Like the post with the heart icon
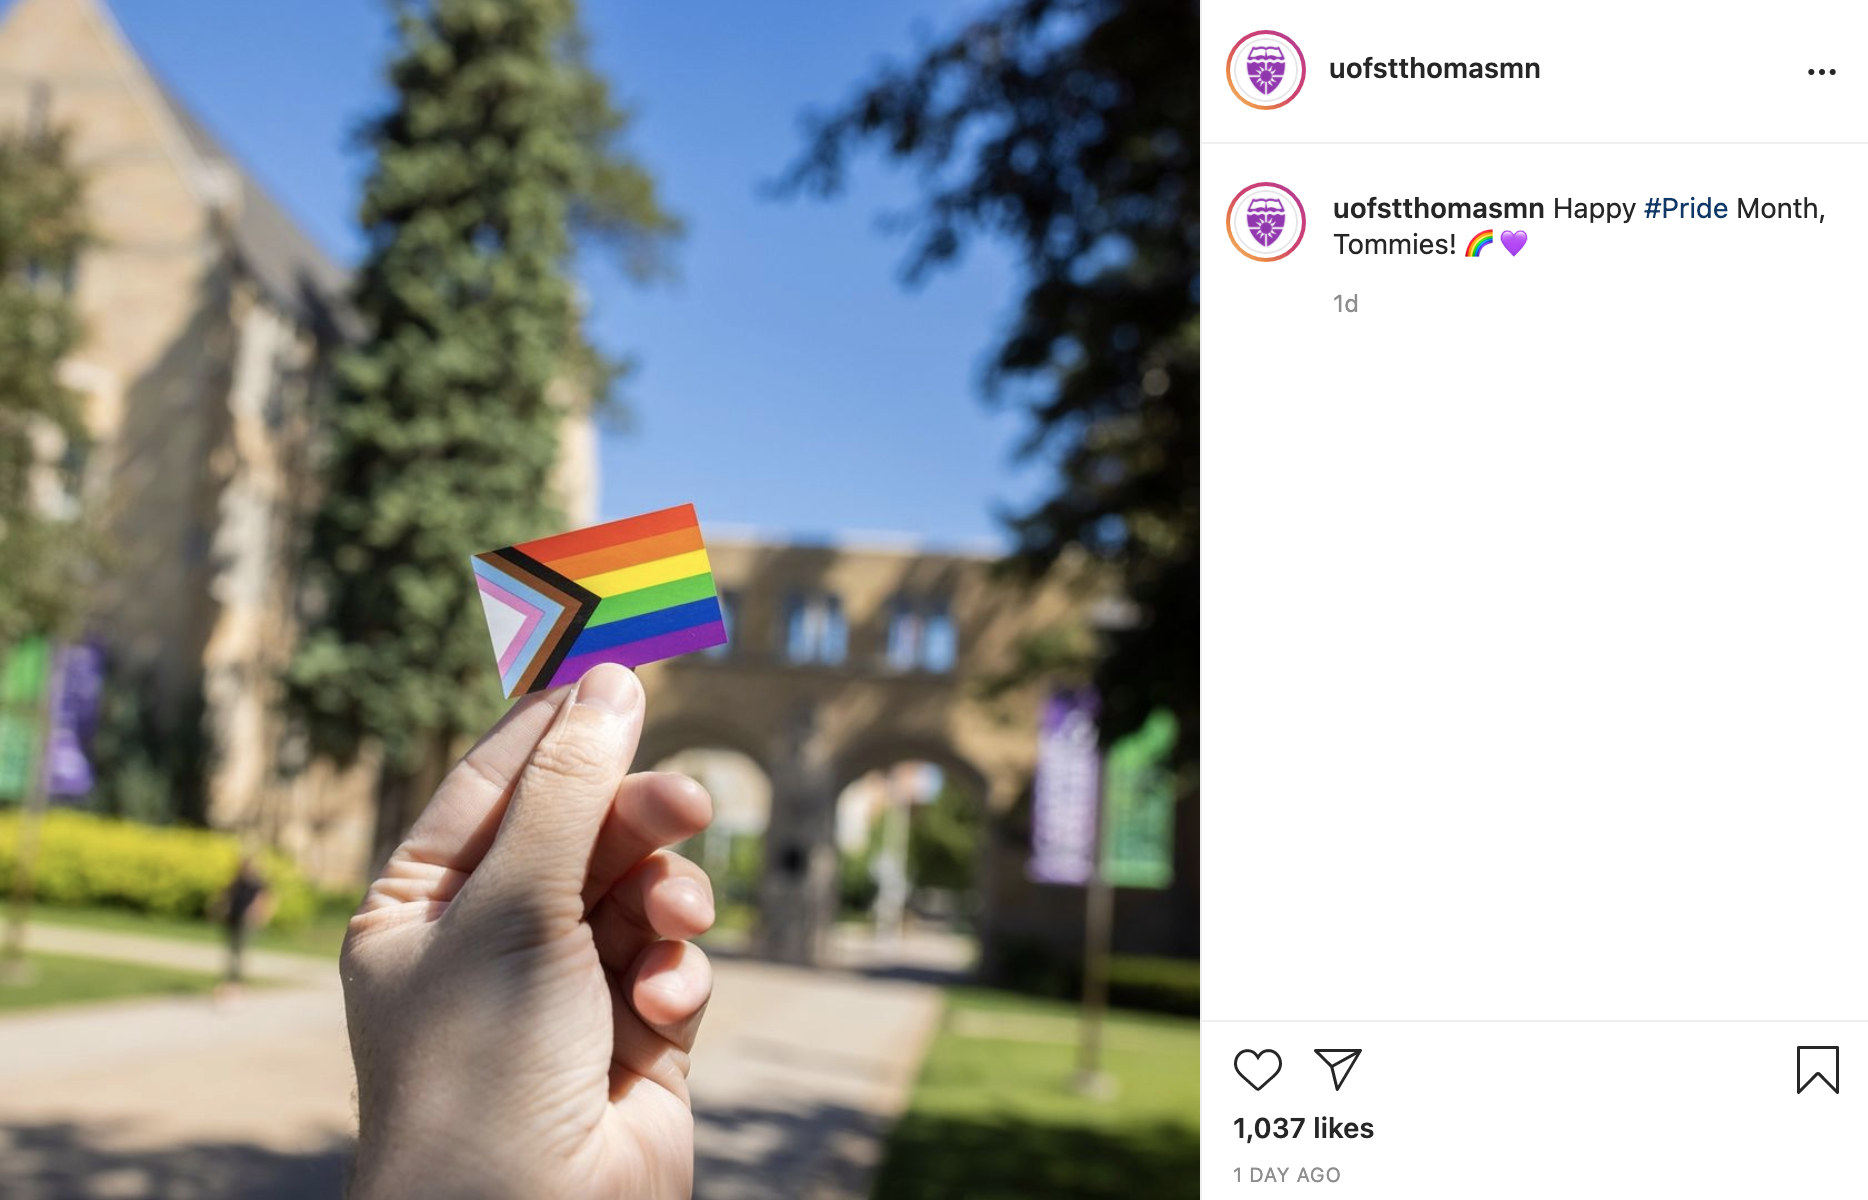Viewport: 1868px width, 1200px height. pos(1257,1069)
